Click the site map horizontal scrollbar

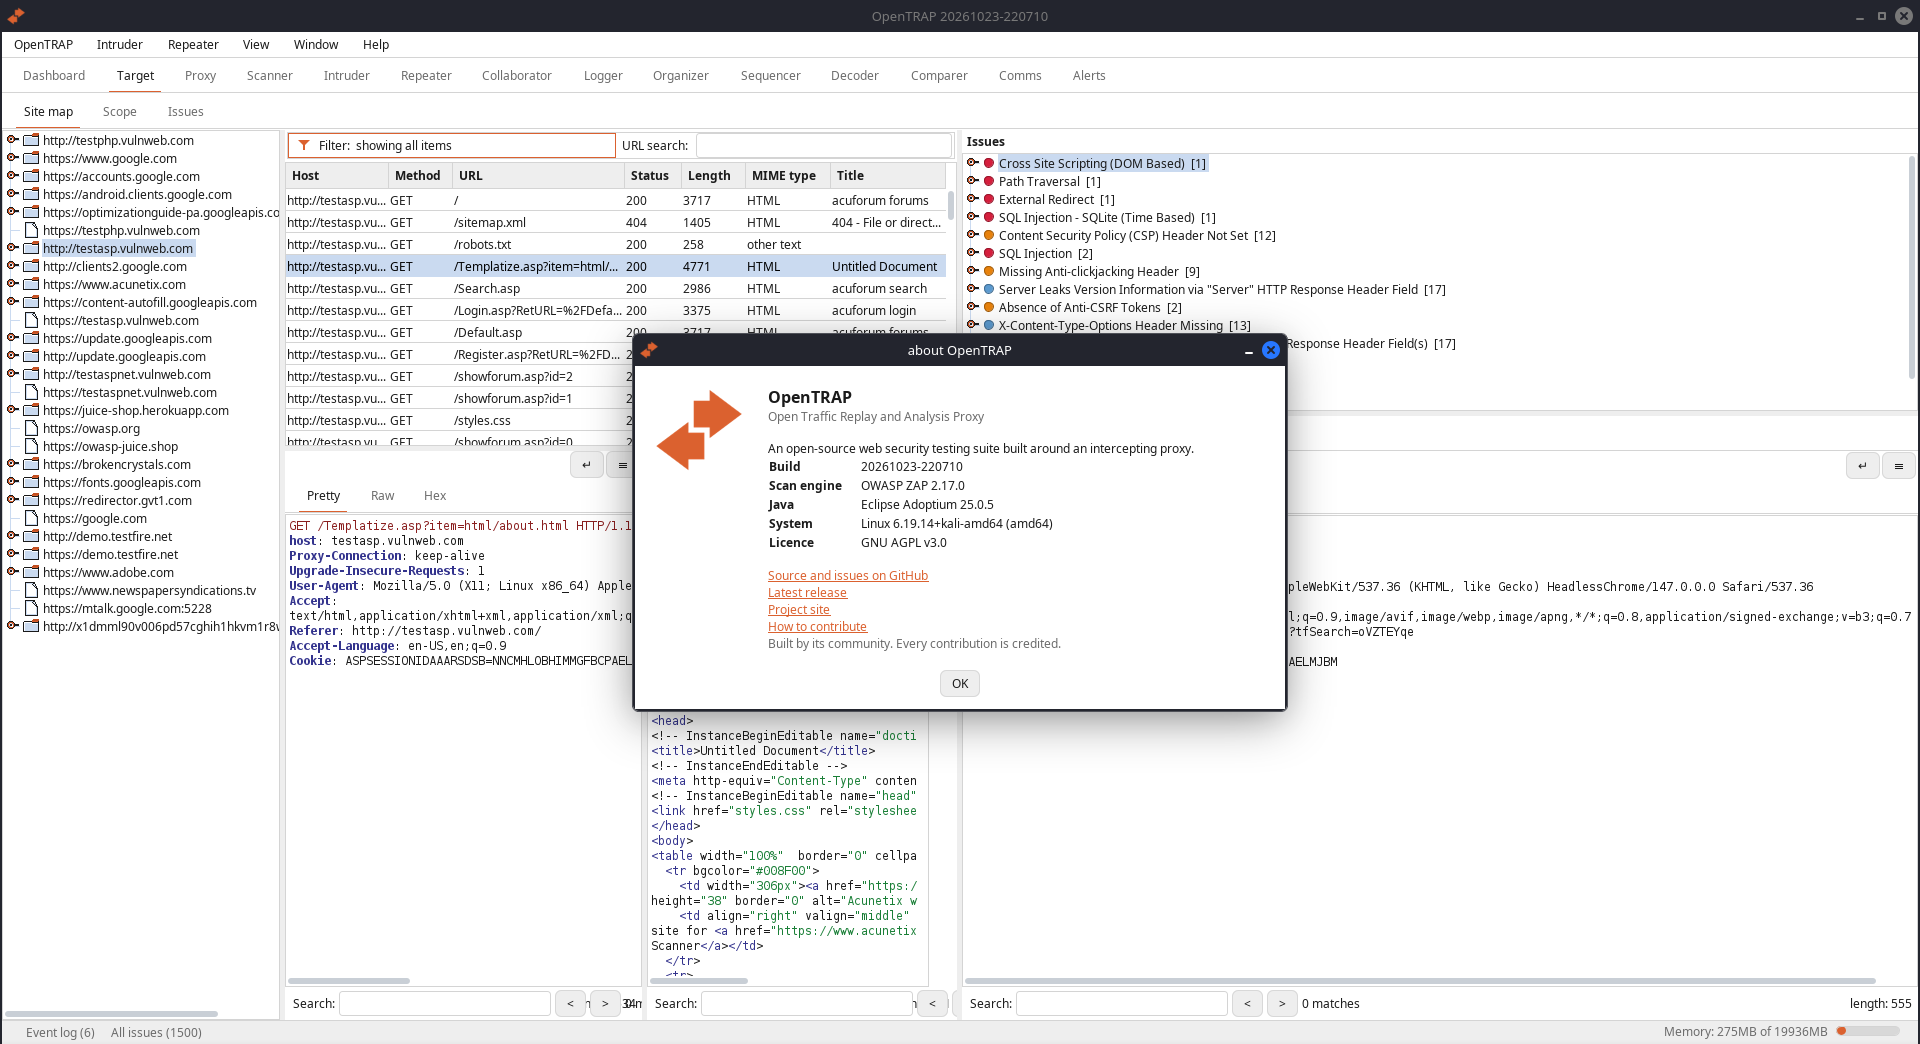pyautogui.click(x=111, y=1013)
